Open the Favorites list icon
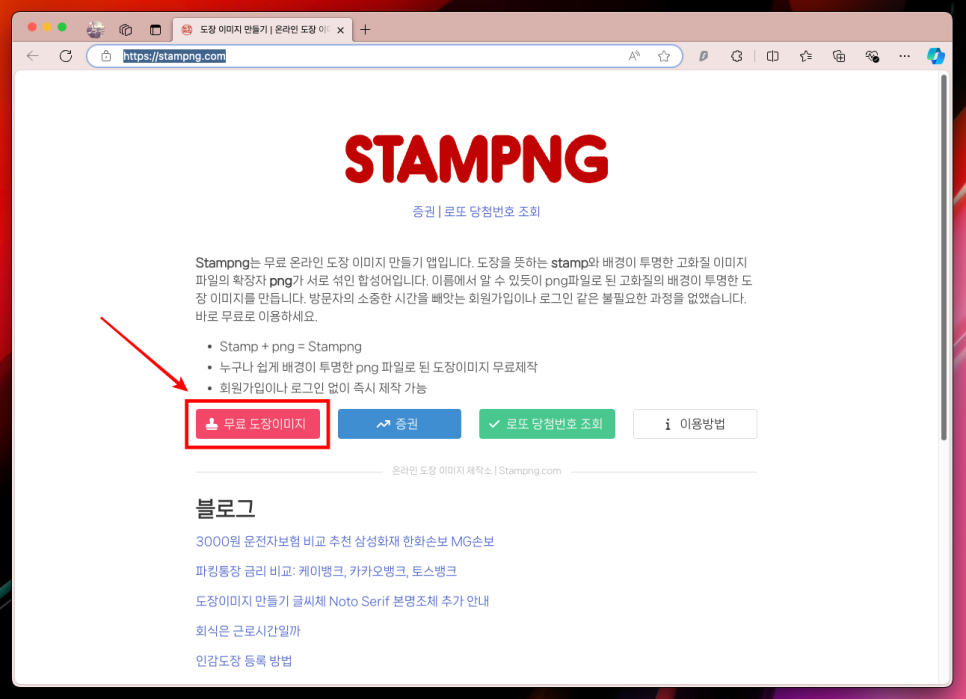Screen dimensions: 966x699 point(806,56)
